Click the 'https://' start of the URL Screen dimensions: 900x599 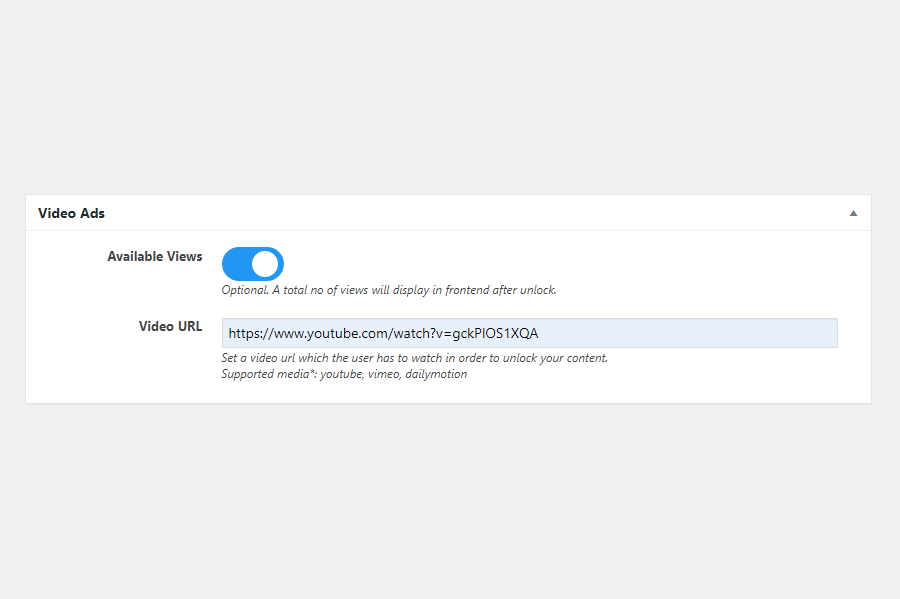(x=250, y=333)
